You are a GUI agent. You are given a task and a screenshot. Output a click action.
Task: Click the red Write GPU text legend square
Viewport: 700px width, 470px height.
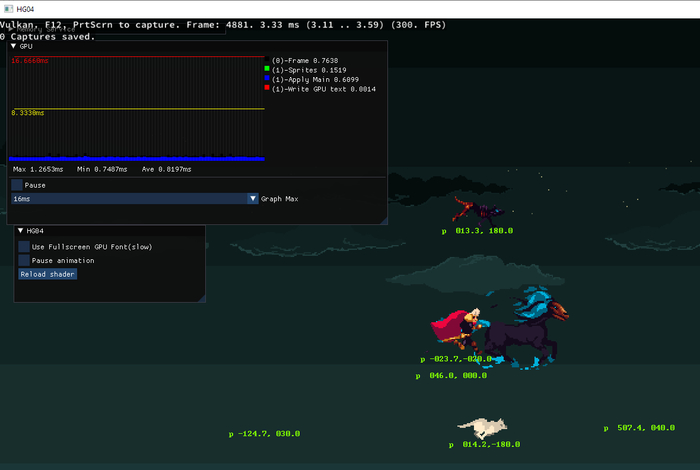(x=267, y=89)
